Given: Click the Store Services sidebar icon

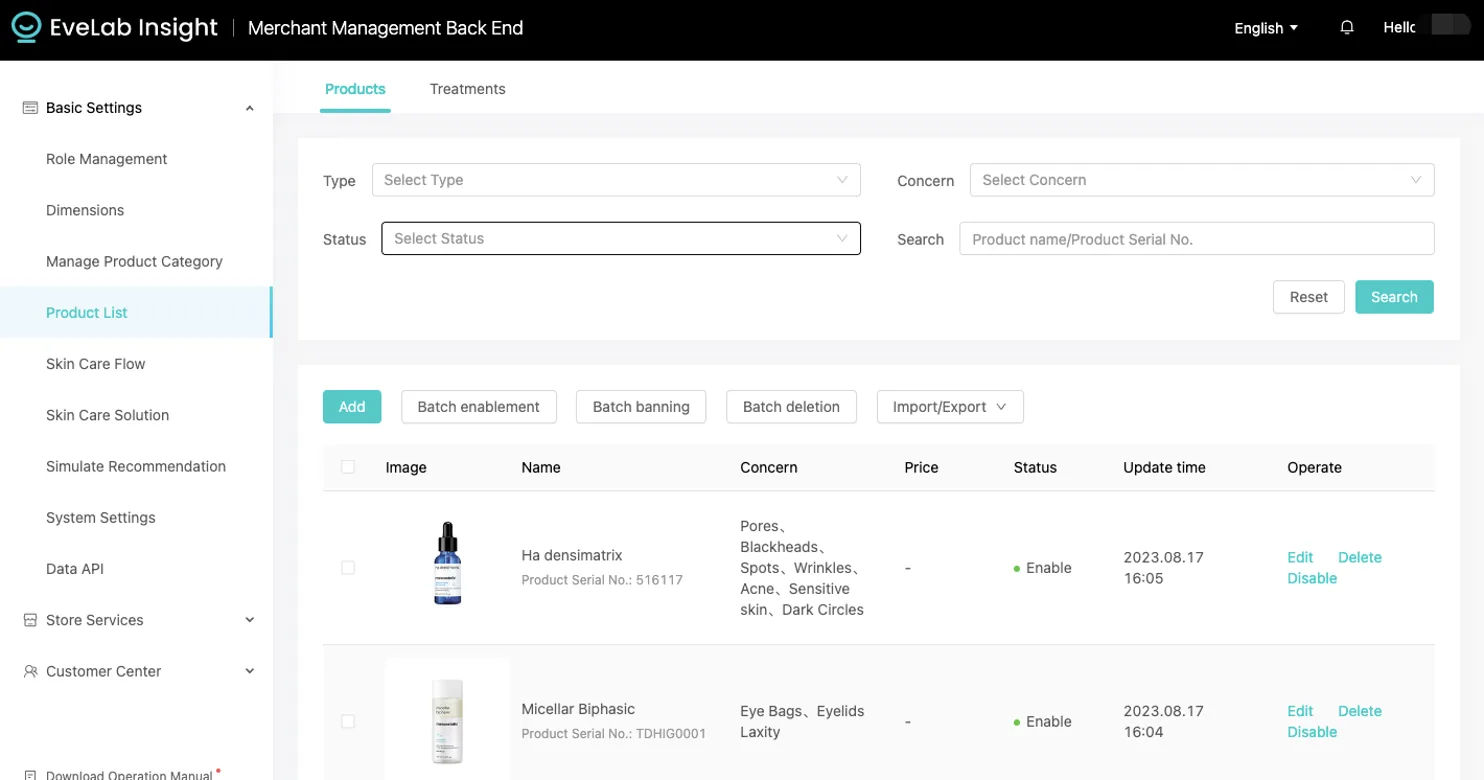Looking at the screenshot, I should click(x=30, y=620).
